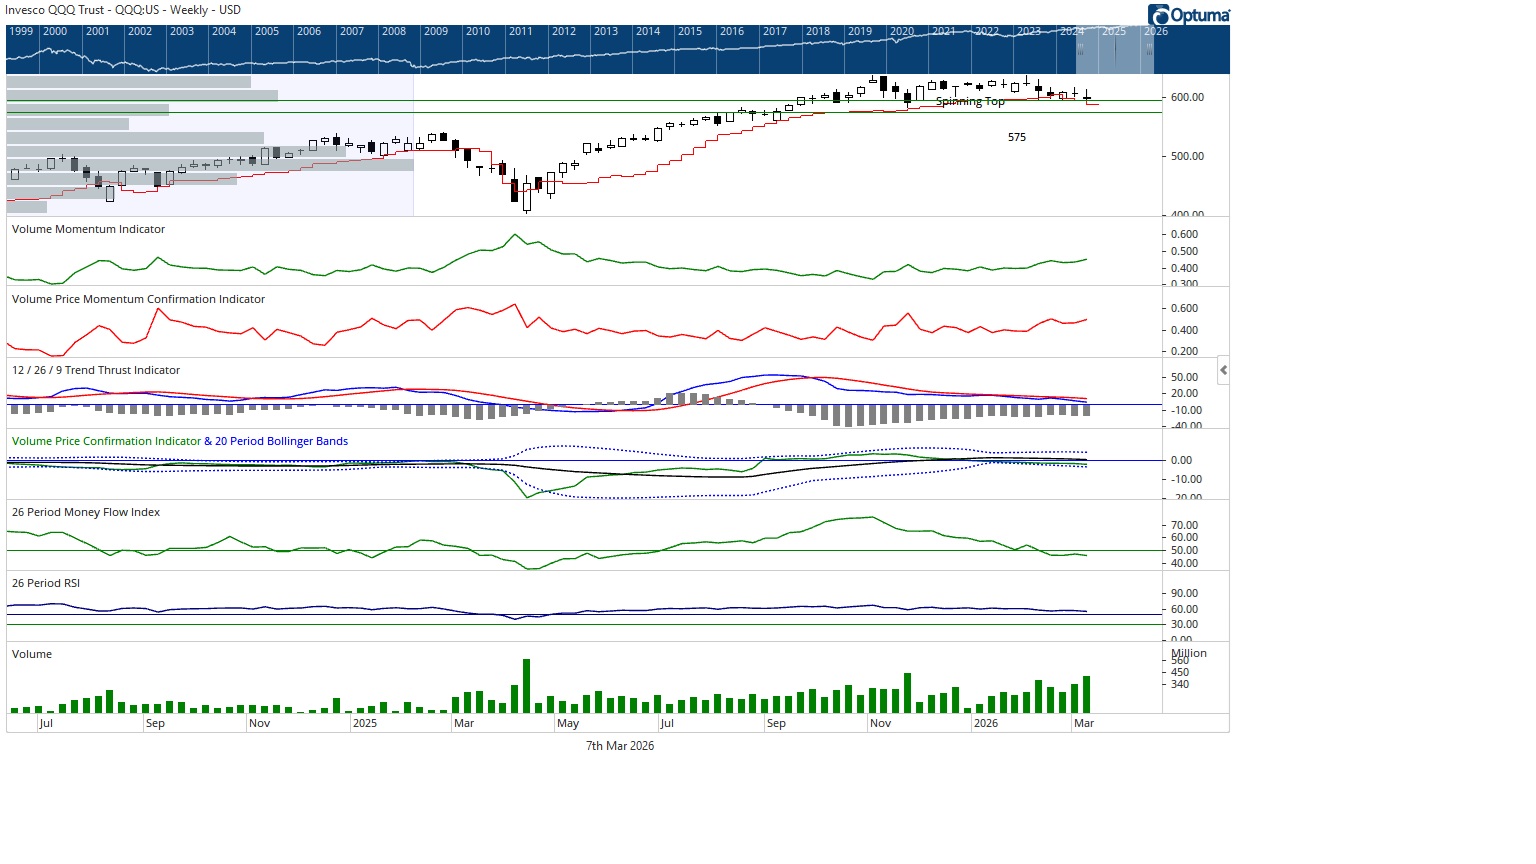
Task: Click the Invesco QQQ Trust chart title
Action: [123, 10]
